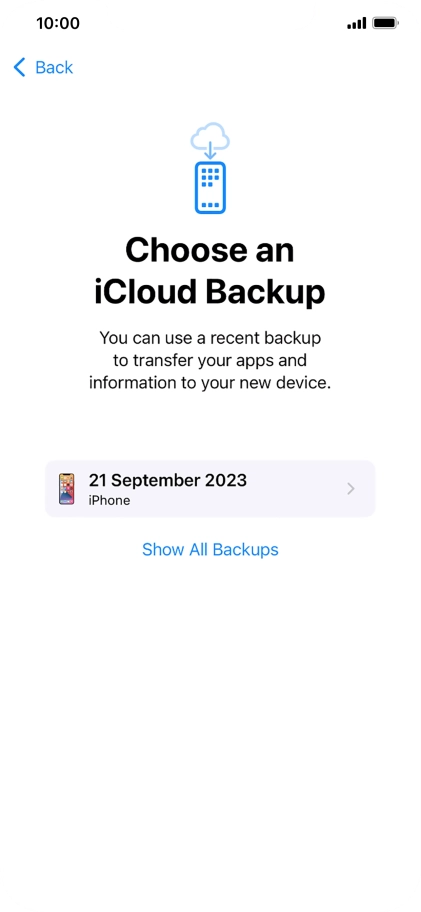The width and height of the screenshot is (421, 912).
Task: Tap the "information to your new device" line
Action: 210,384
